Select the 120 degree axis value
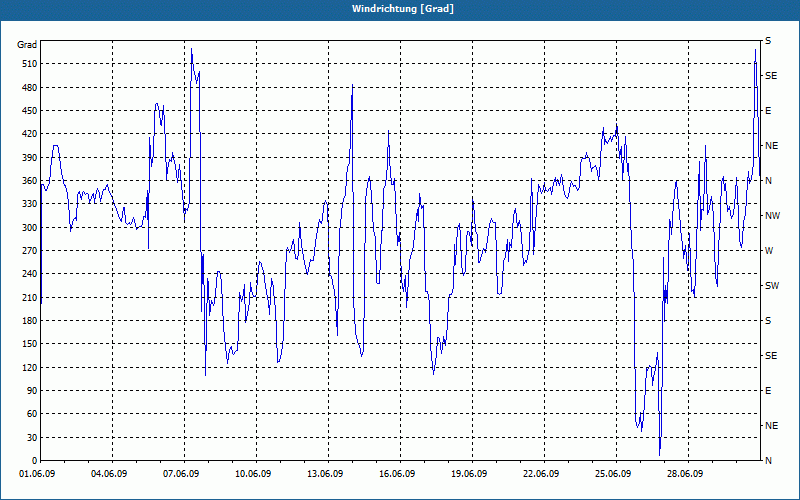The width and height of the screenshot is (800, 500). [x=30, y=367]
